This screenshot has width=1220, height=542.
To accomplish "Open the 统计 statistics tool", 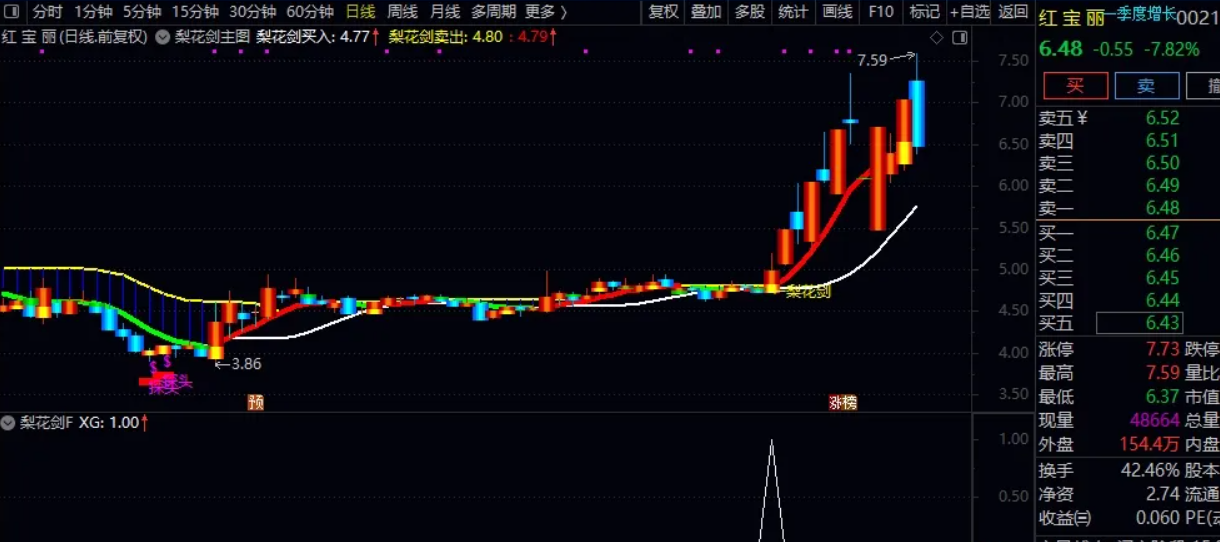I will (x=793, y=12).
